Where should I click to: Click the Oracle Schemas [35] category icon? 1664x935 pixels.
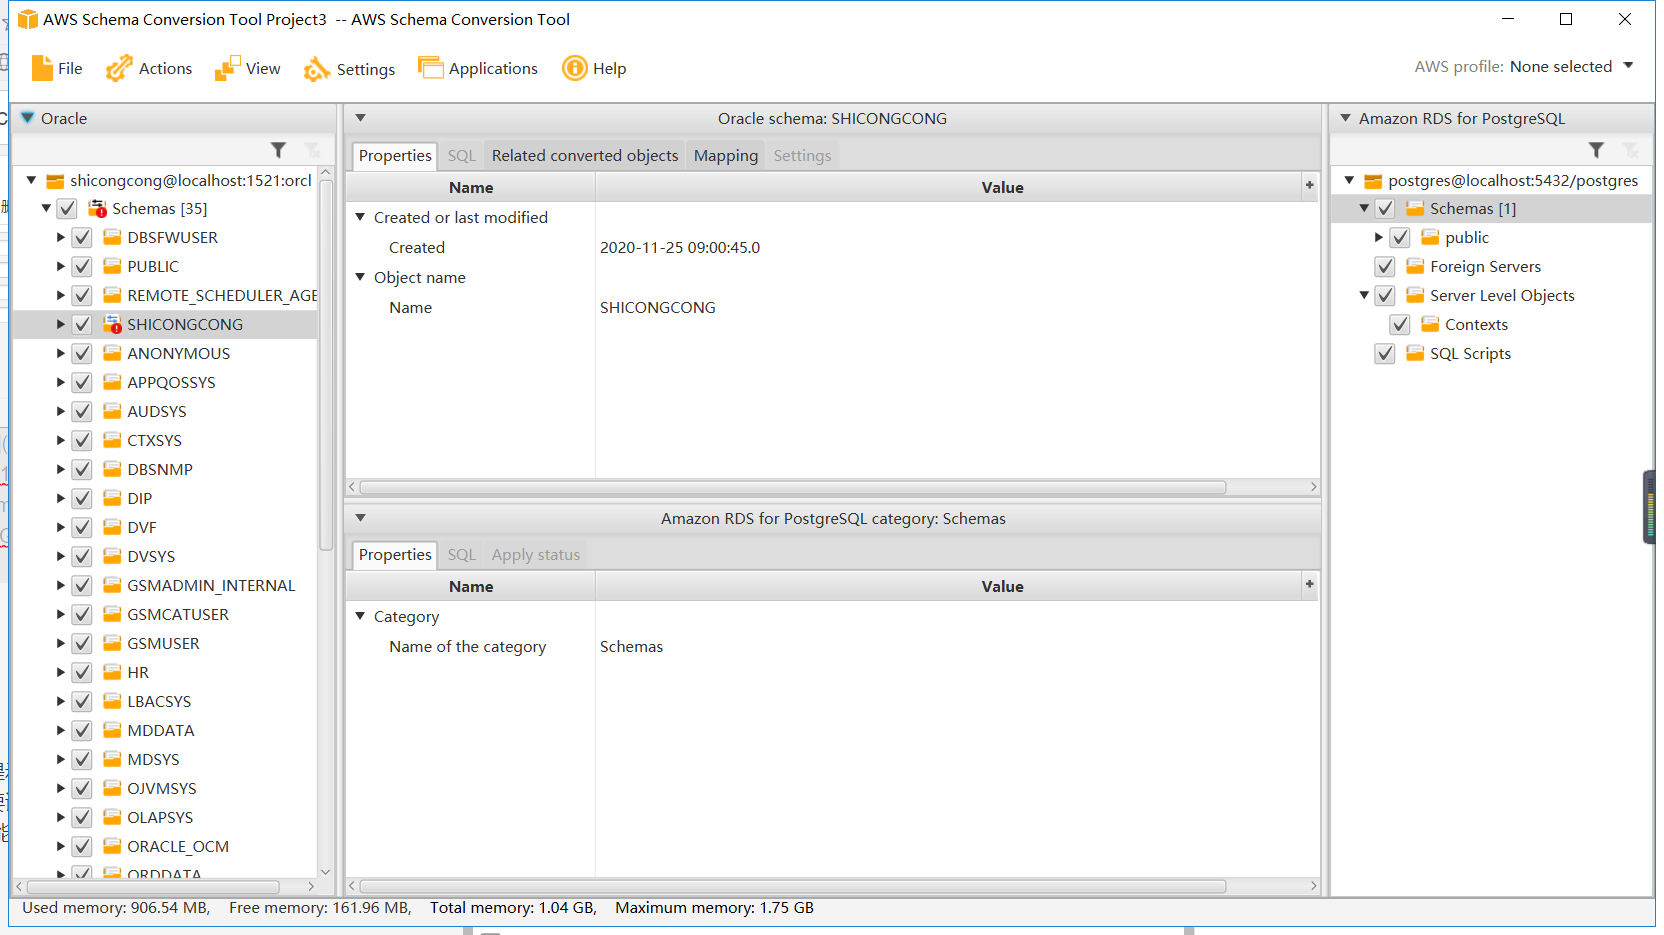pyautogui.click(x=97, y=209)
